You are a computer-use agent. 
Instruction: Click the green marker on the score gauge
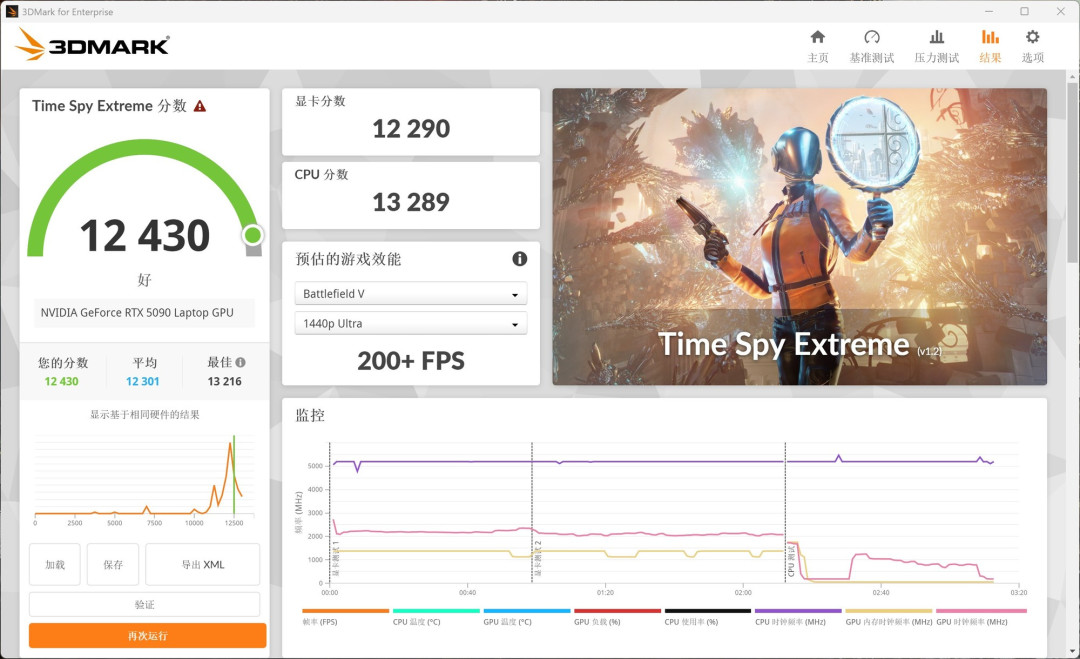253,236
